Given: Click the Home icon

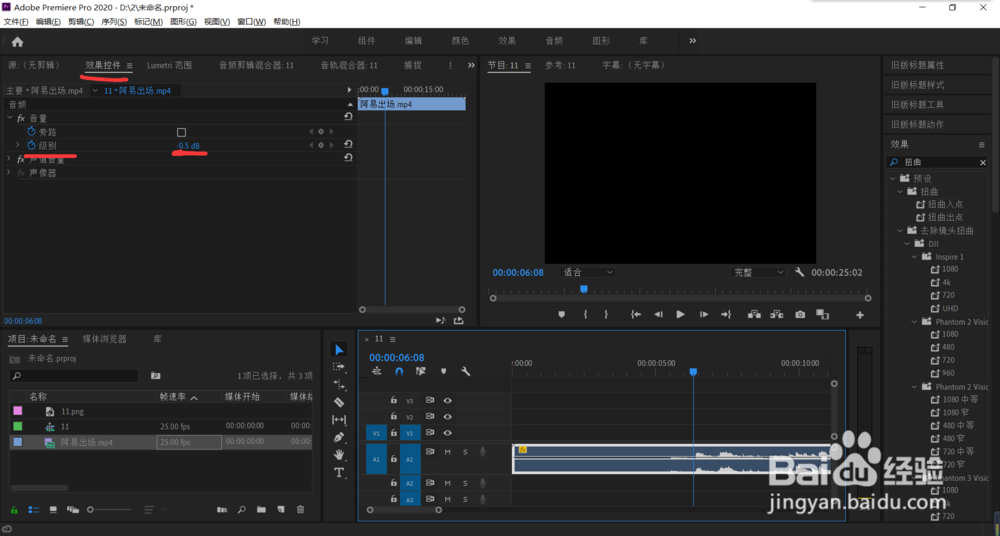Looking at the screenshot, I should 17,41.
